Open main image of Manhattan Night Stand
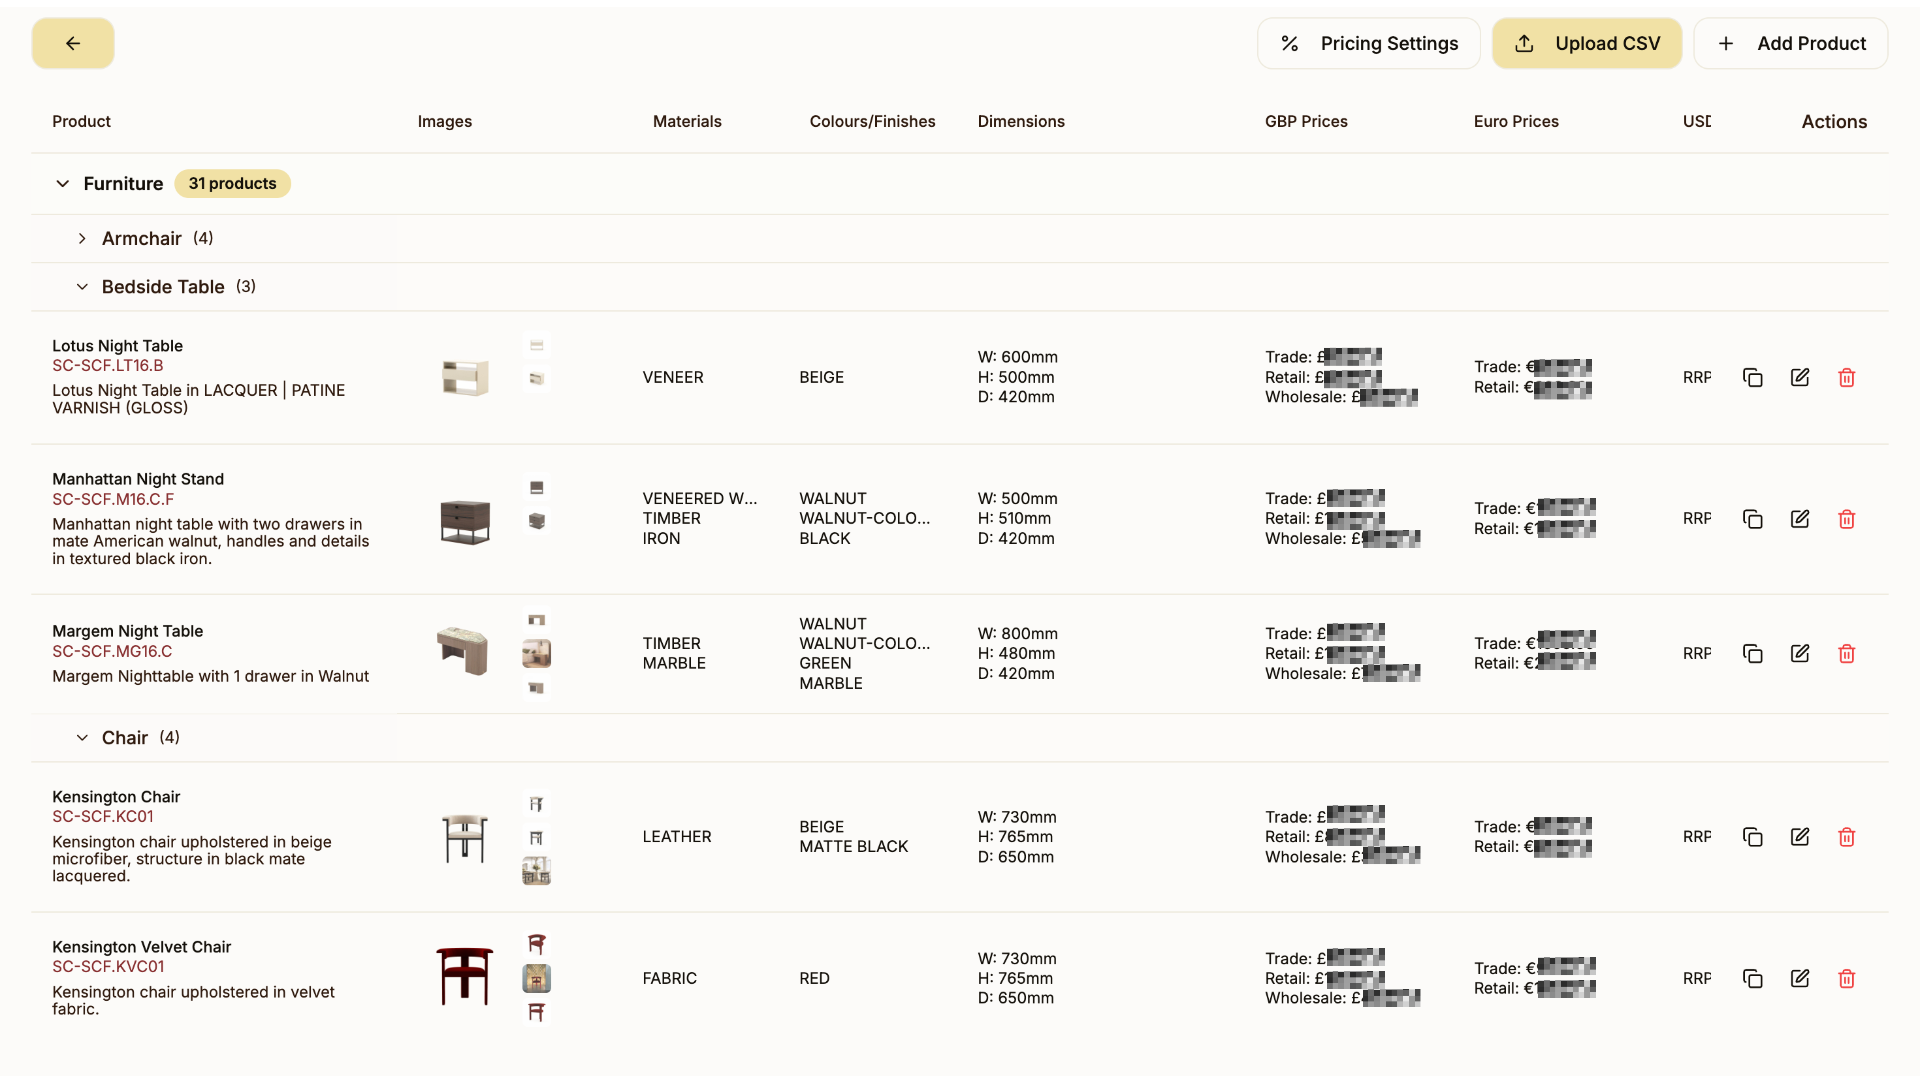This screenshot has width=1920, height=1076. 465,521
